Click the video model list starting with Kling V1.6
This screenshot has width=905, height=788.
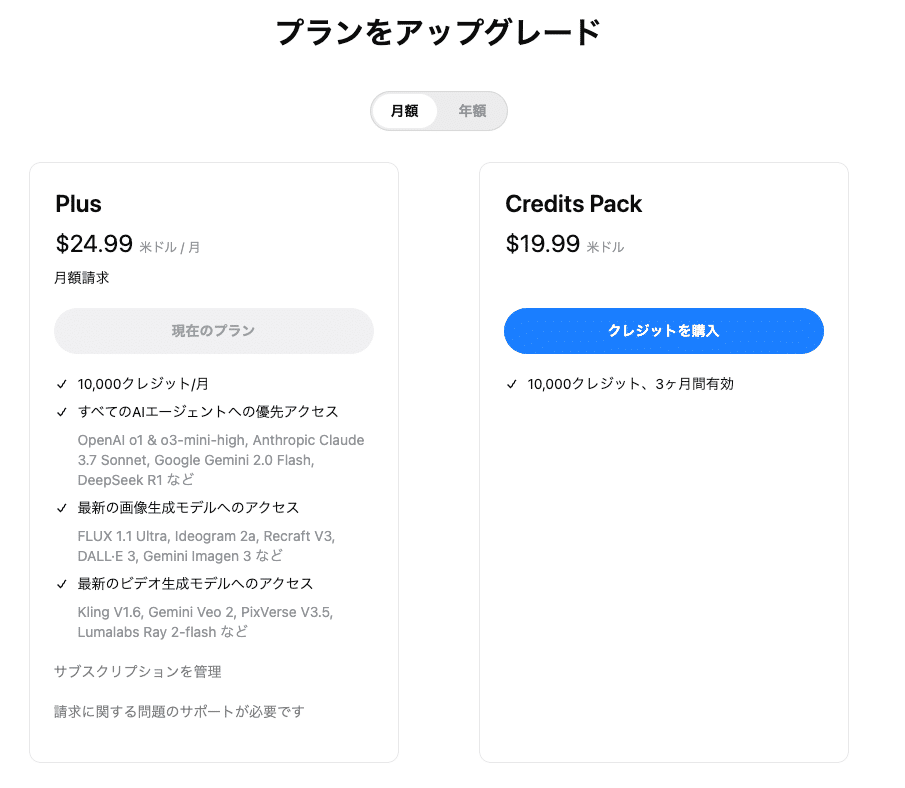coord(204,622)
